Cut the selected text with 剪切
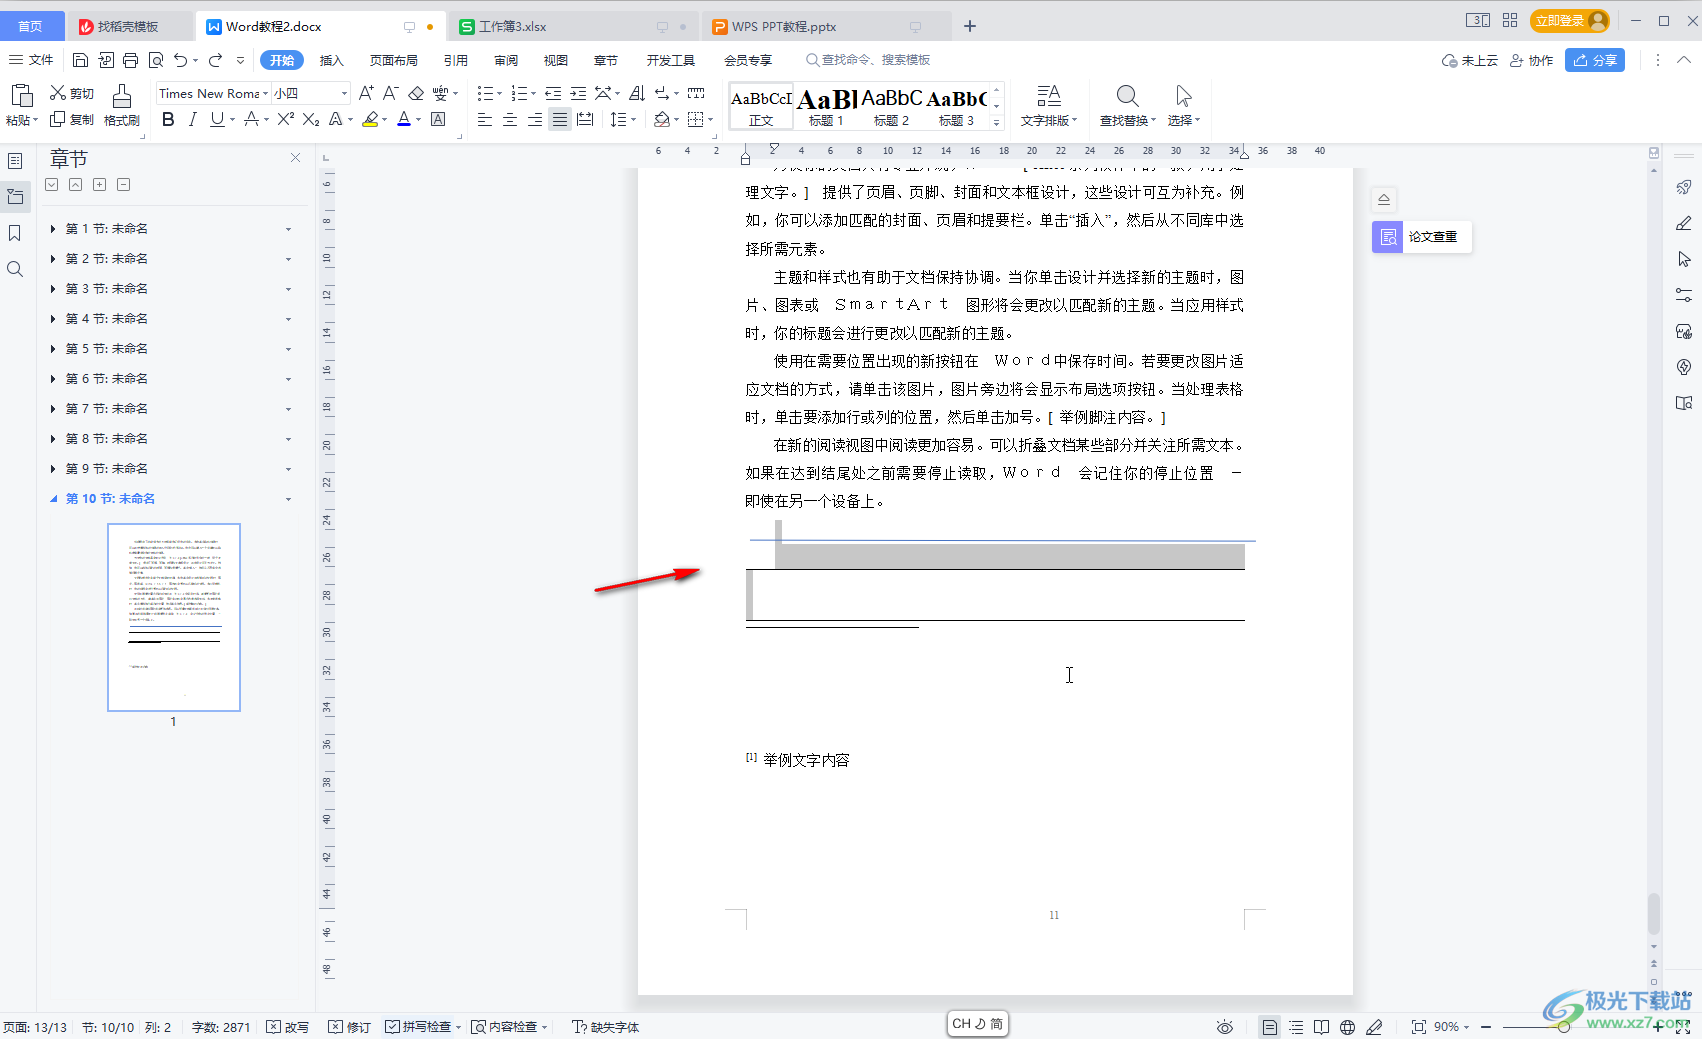This screenshot has height=1039, width=1702. (72, 93)
